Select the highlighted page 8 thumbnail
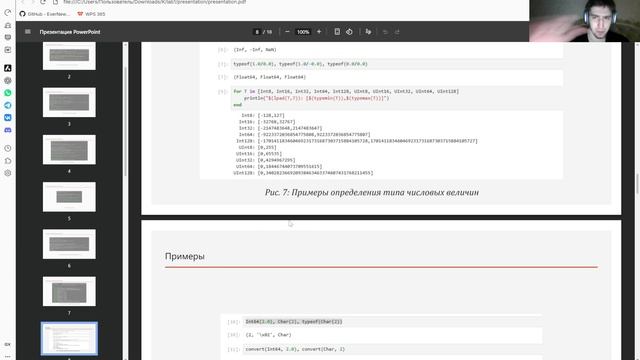The height and width of the screenshot is (360, 640). click(x=69, y=338)
